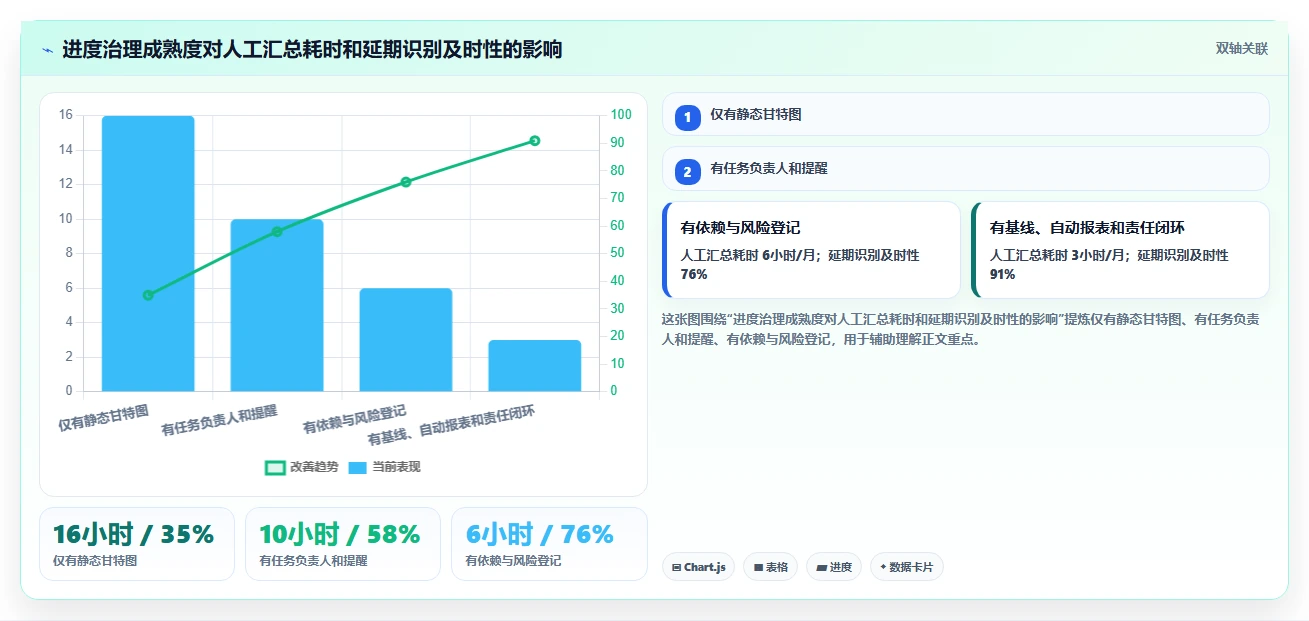
Task: Click the number 1 badge for 仅有静态甘特图
Action: (x=687, y=118)
